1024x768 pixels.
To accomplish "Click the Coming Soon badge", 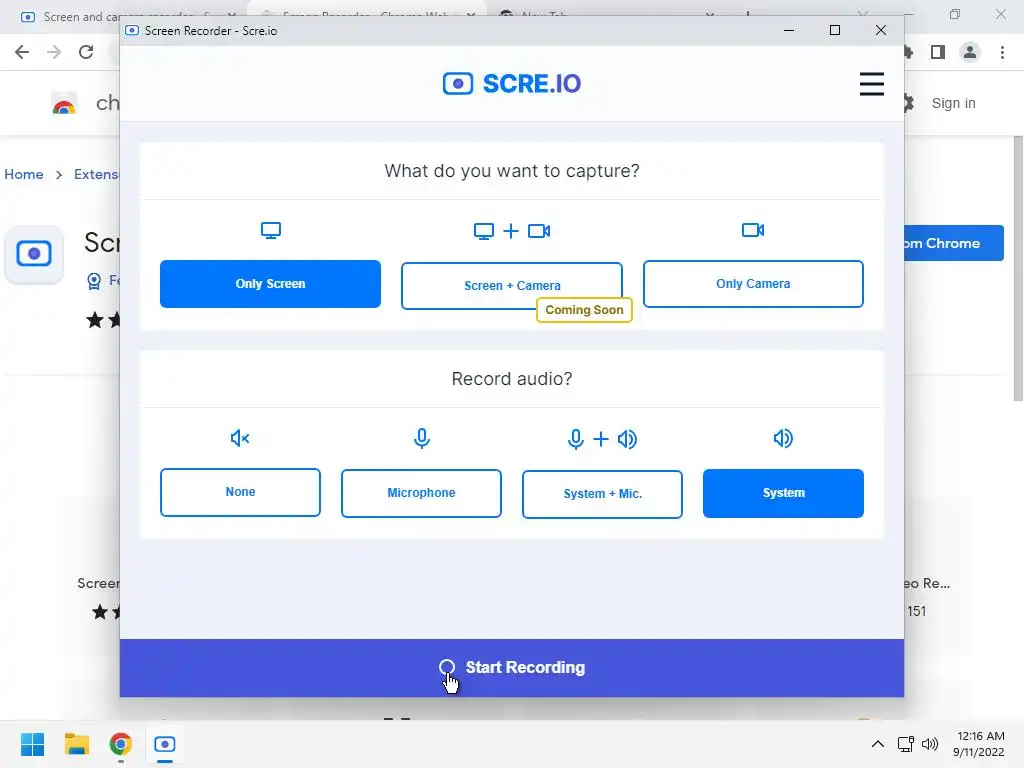I will (x=584, y=310).
